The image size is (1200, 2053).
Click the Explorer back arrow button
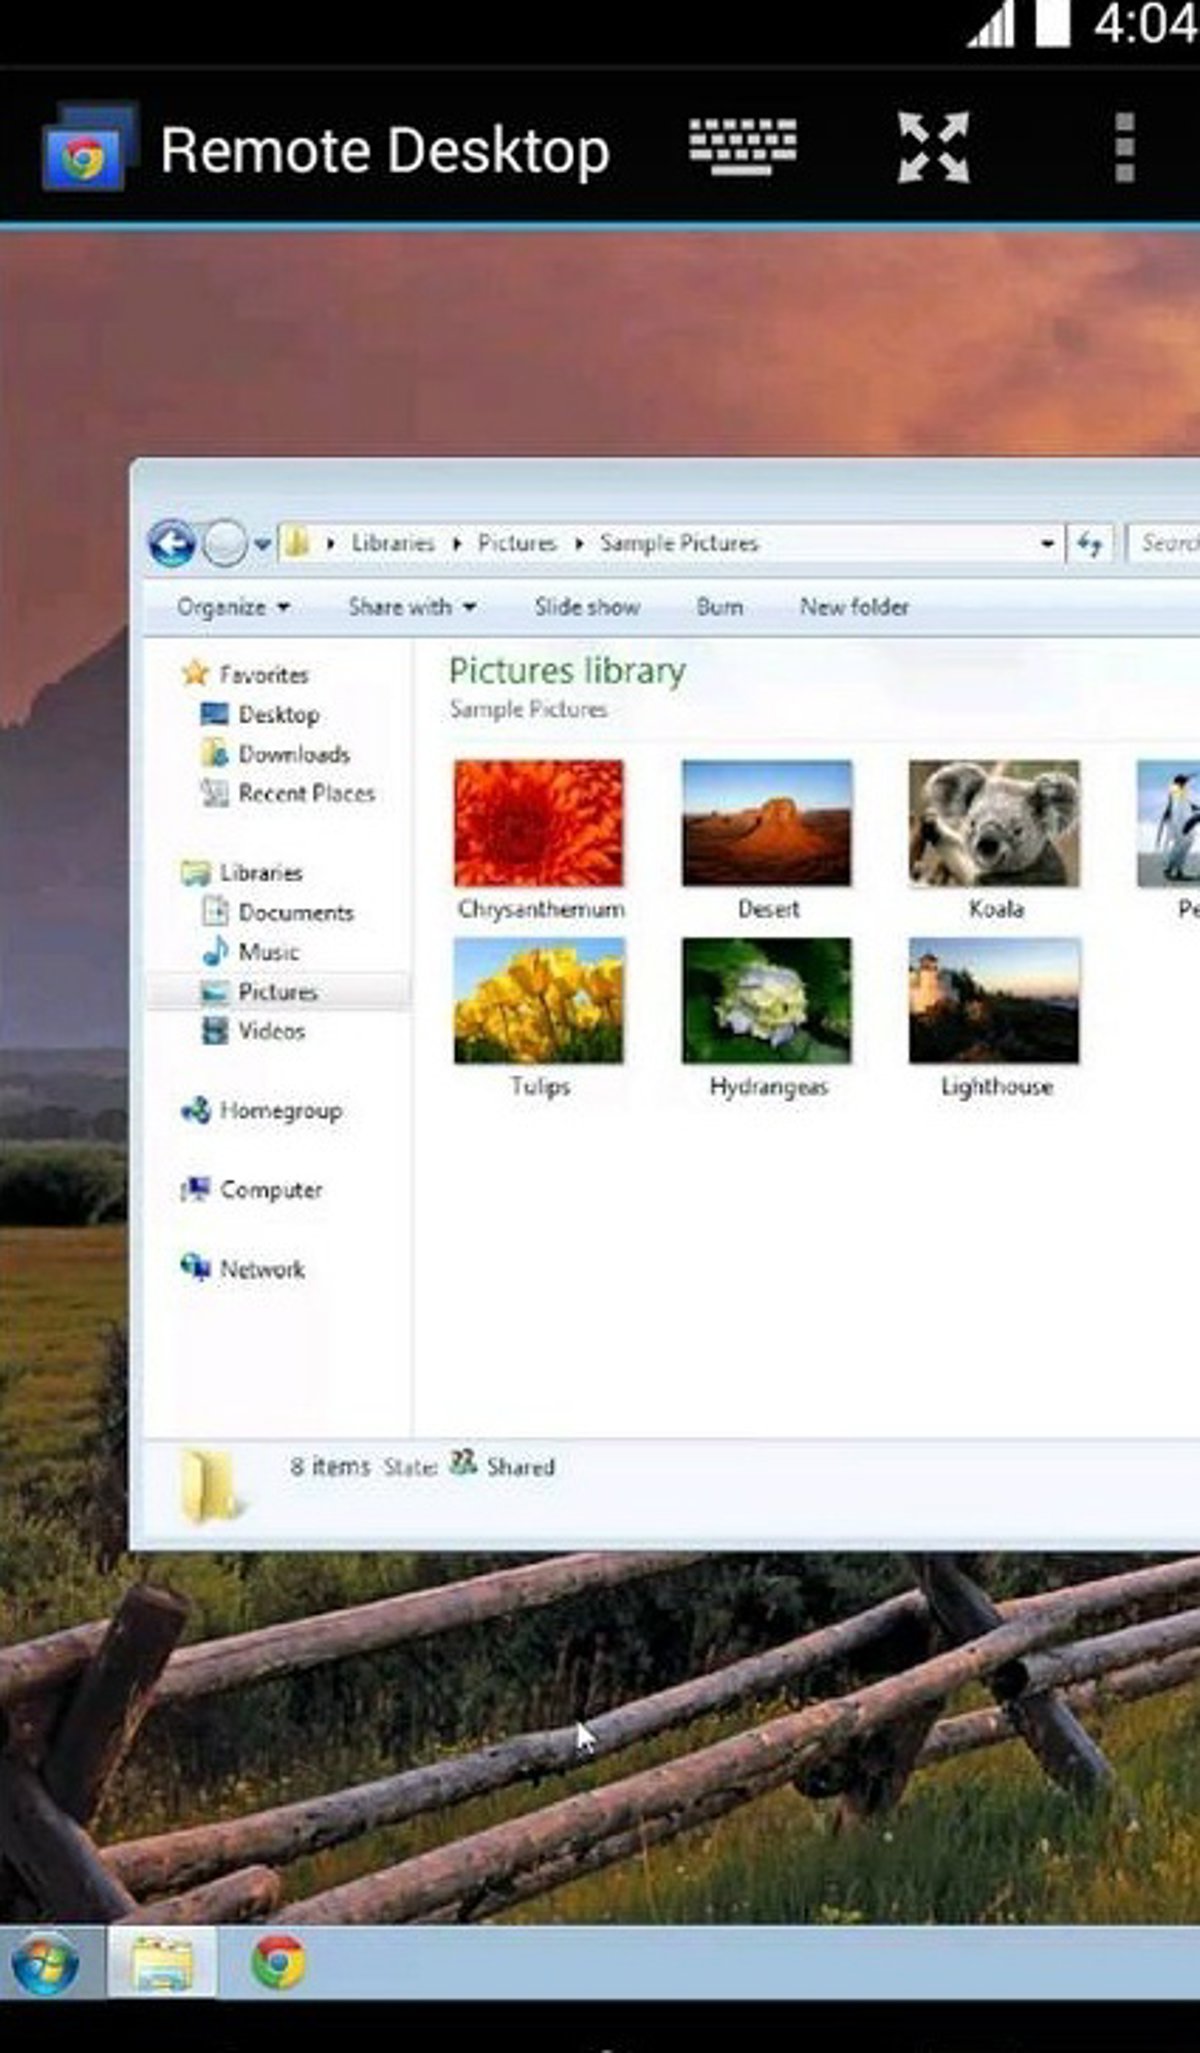172,544
